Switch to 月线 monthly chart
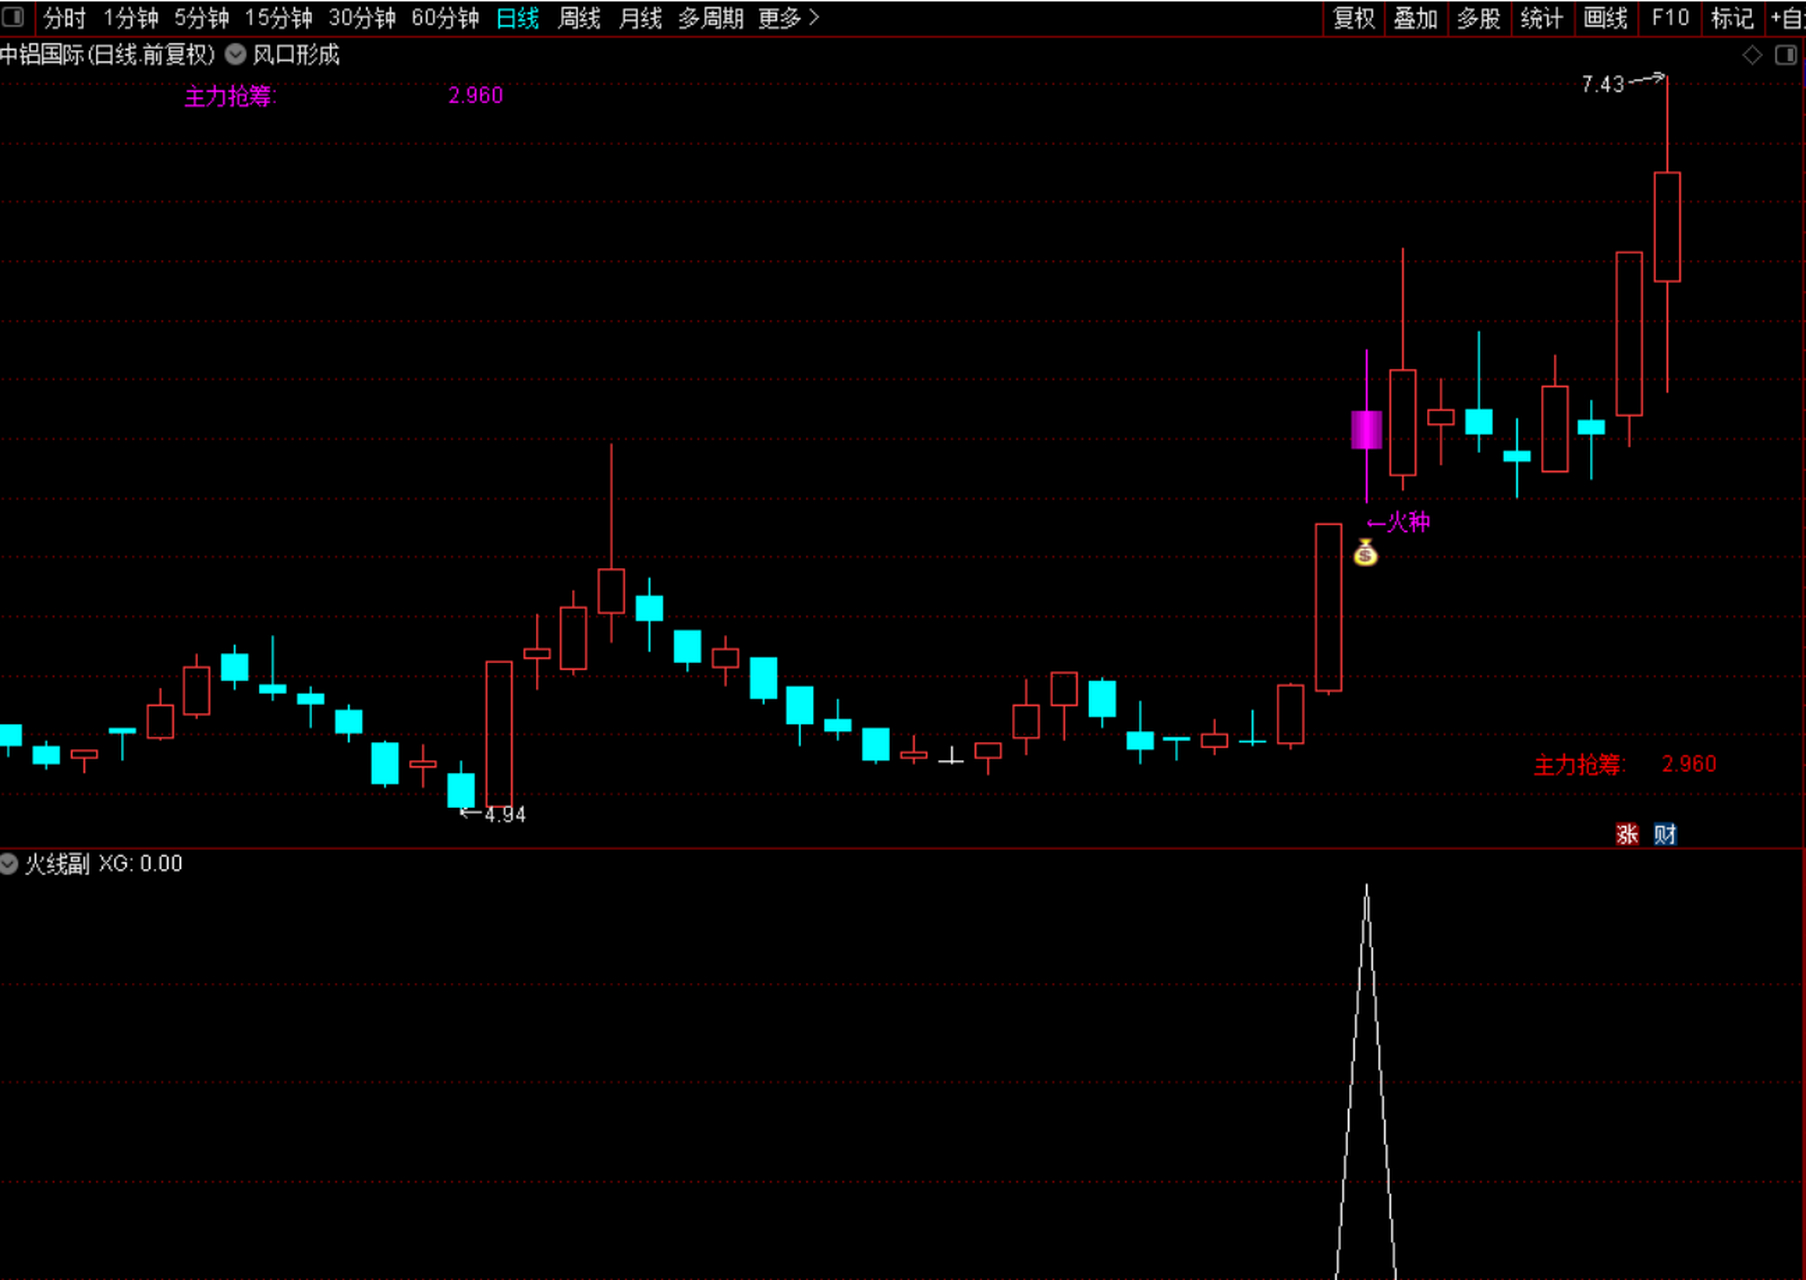Image resolution: width=1806 pixels, height=1280 pixels. point(640,18)
